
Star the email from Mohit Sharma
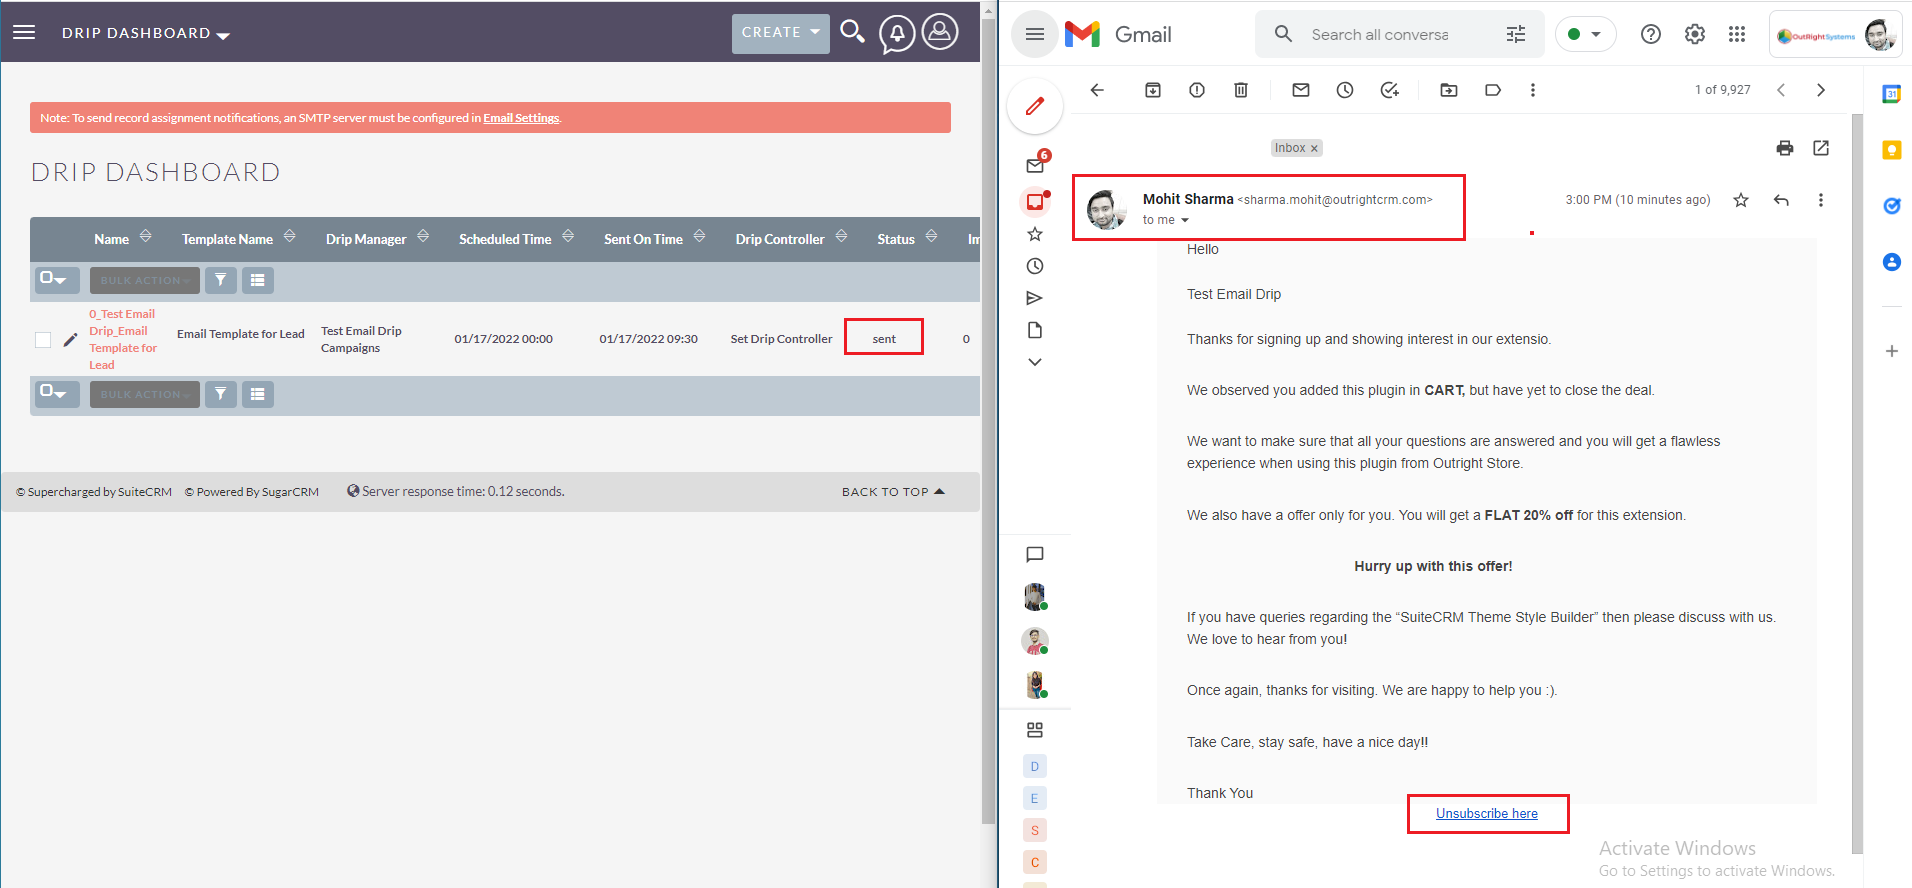point(1741,200)
